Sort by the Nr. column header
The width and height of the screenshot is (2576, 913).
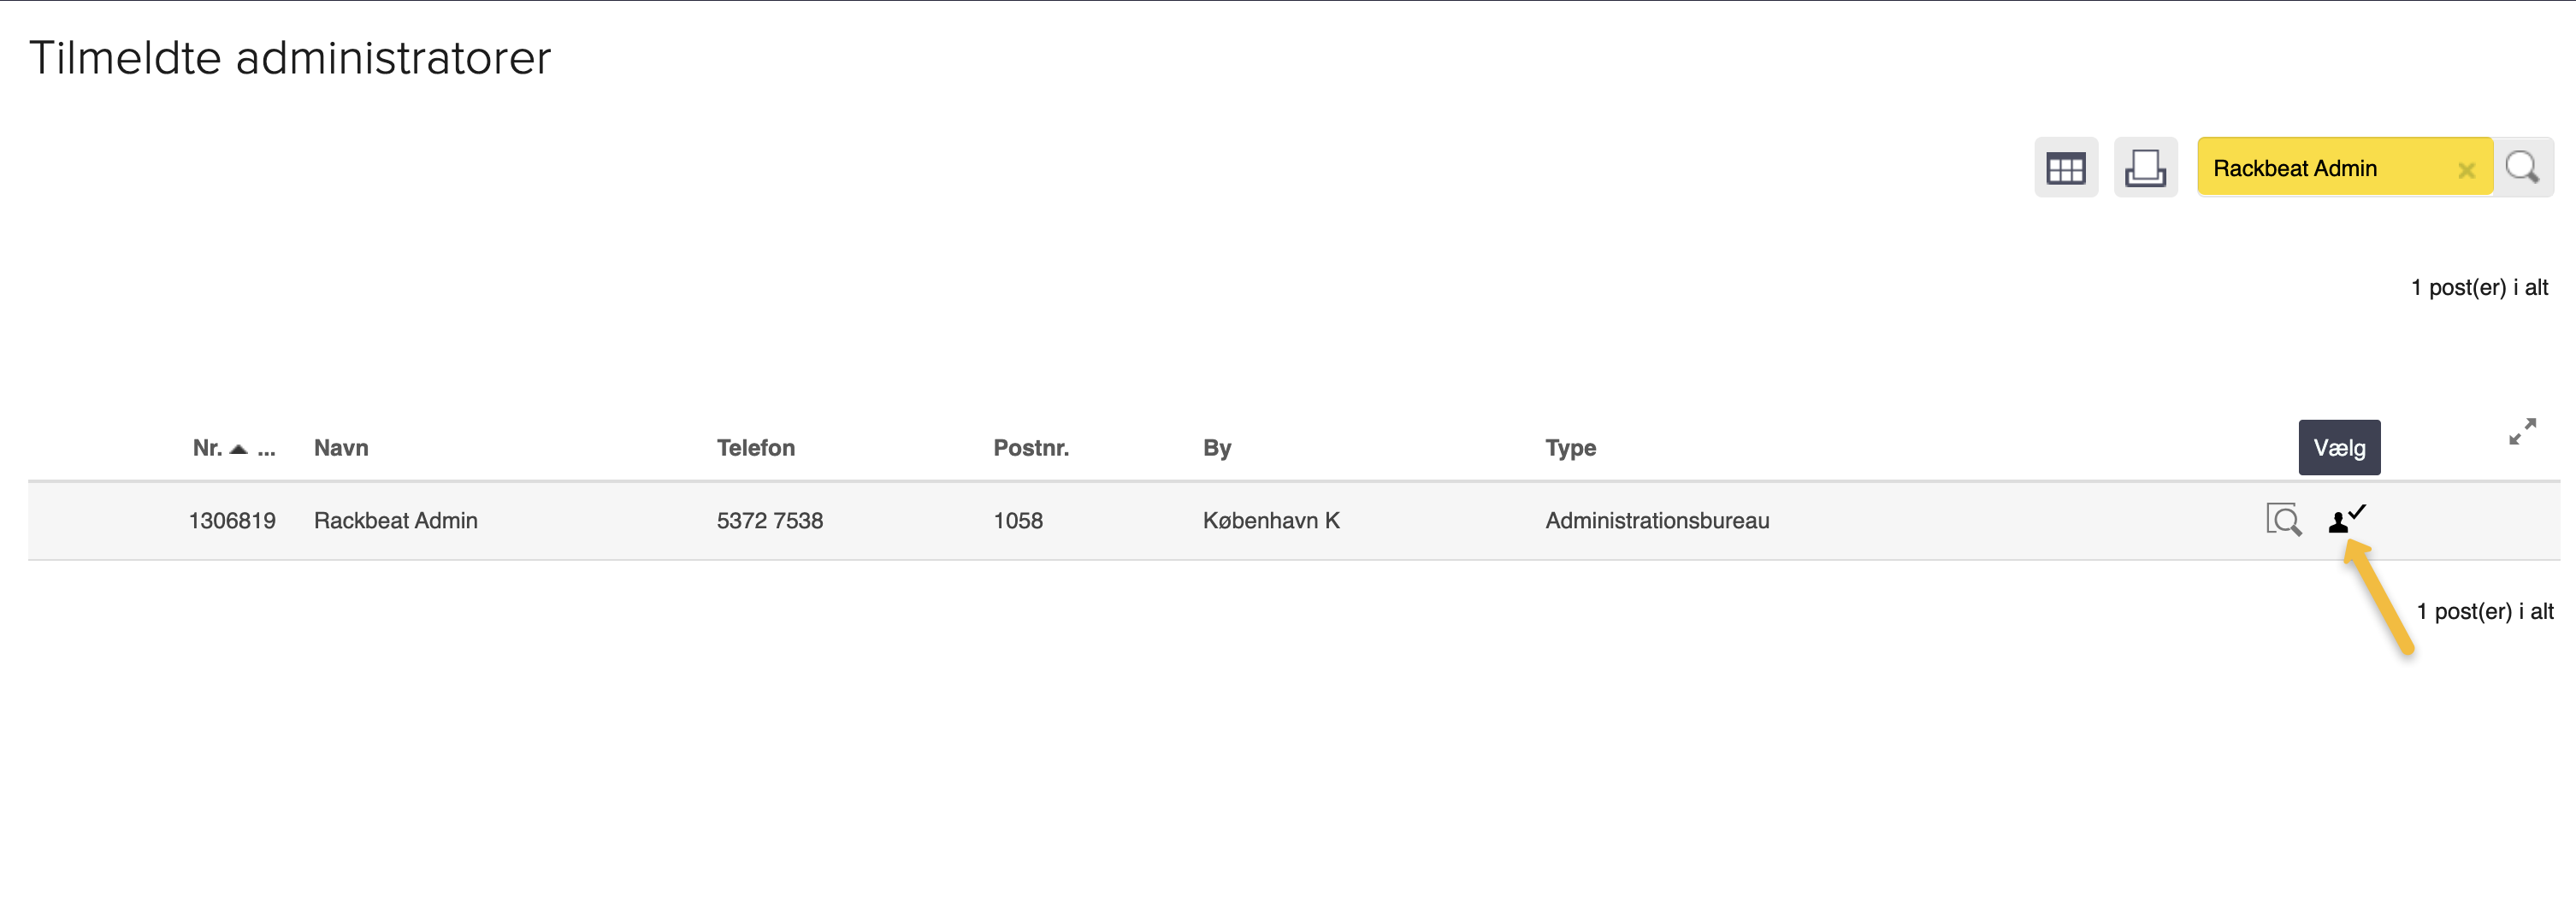pyautogui.click(x=207, y=448)
